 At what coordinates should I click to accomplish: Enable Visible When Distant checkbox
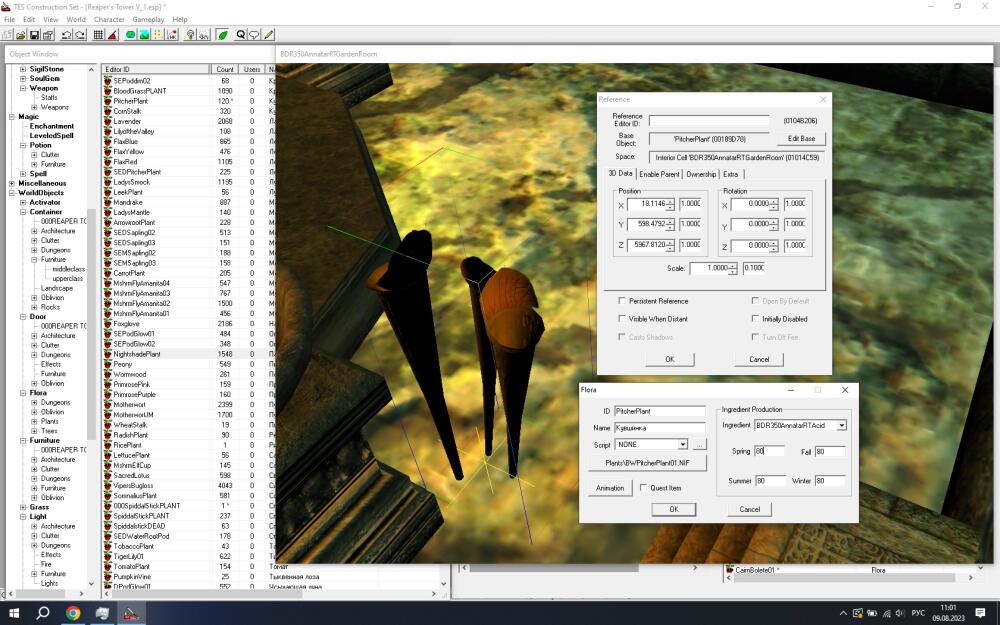click(622, 318)
